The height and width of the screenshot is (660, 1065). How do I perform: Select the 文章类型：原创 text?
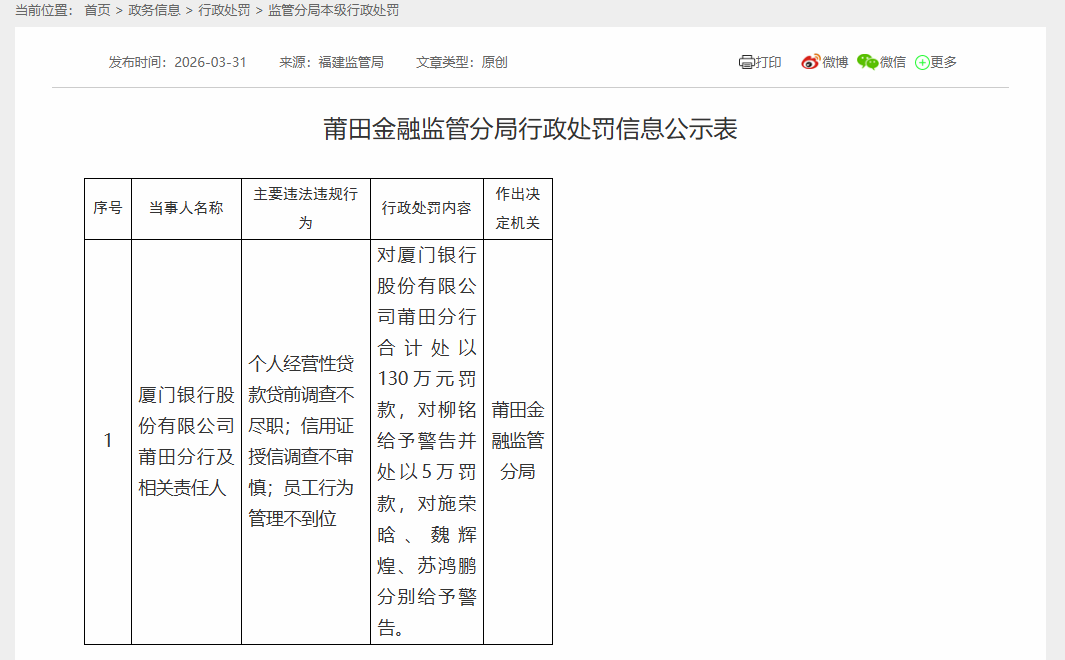[x=462, y=62]
